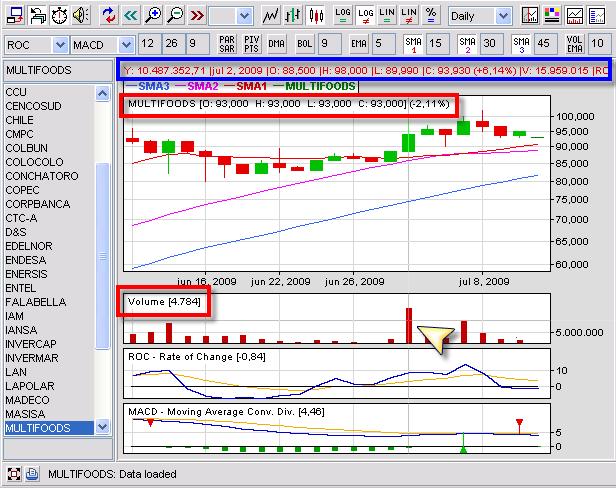This screenshot has width=616, height=488.
Task: Click the last toolbar chart report icon
Action: tap(597, 15)
